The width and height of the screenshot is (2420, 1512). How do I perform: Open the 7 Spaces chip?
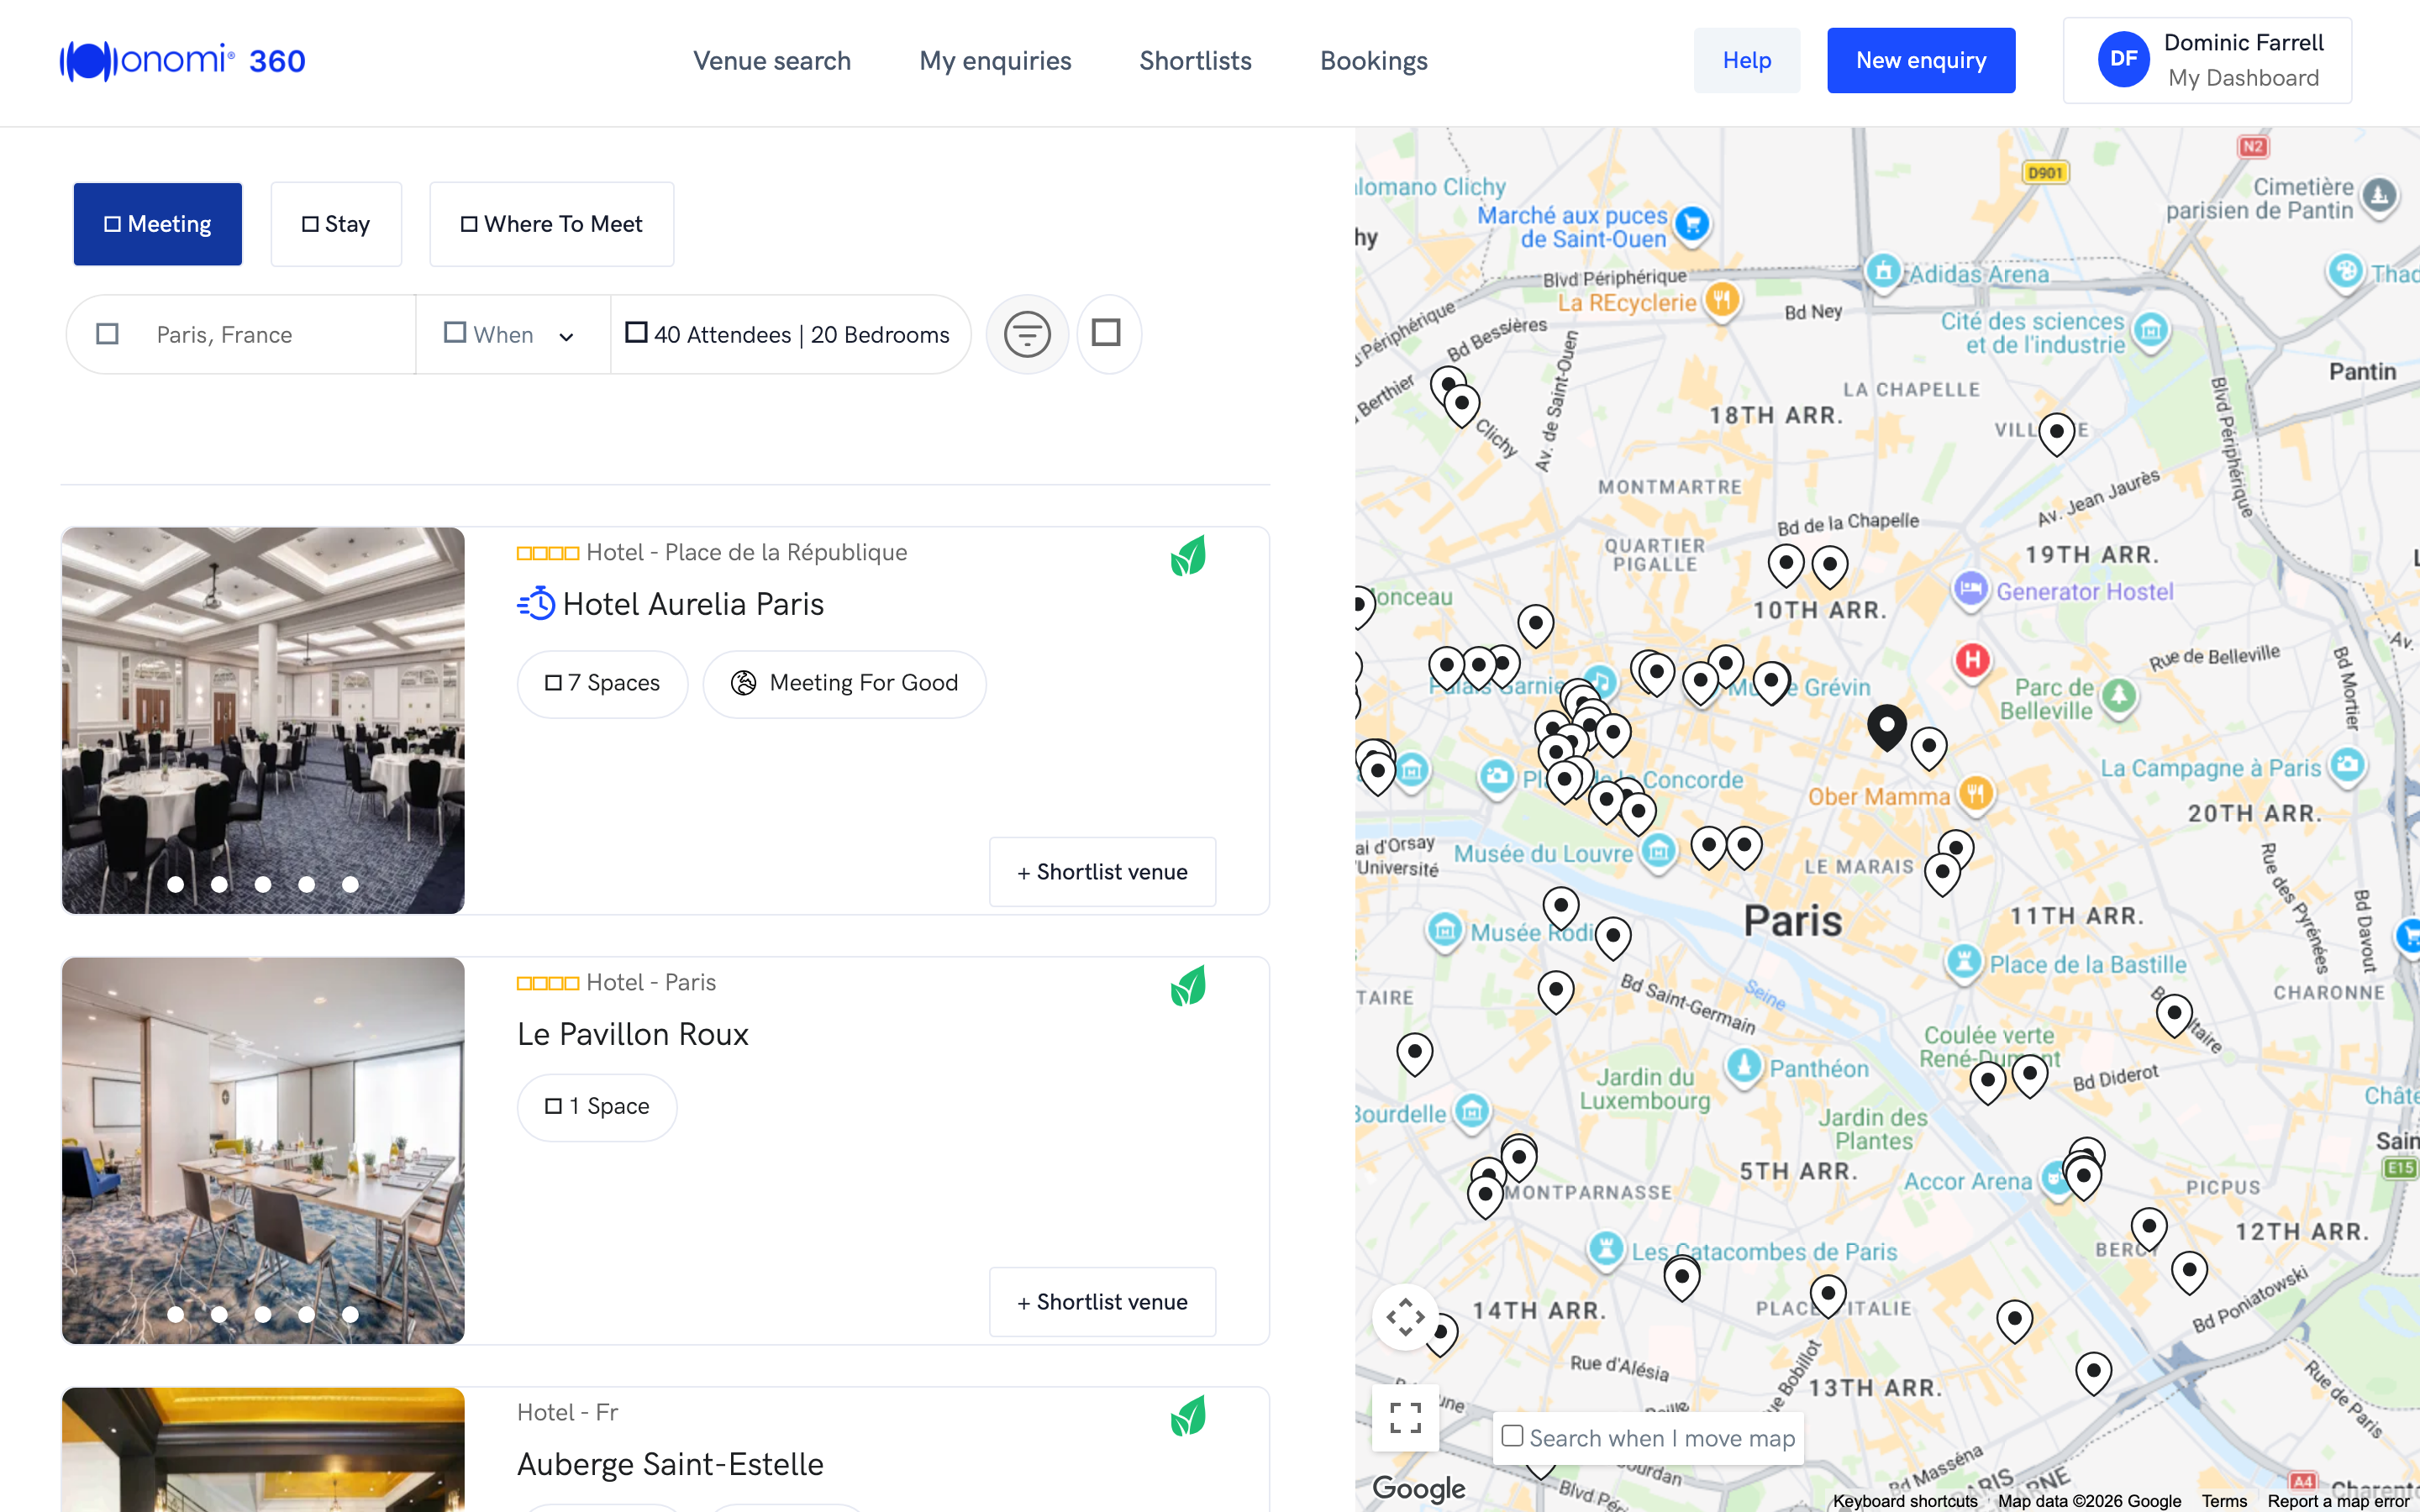[x=602, y=684]
